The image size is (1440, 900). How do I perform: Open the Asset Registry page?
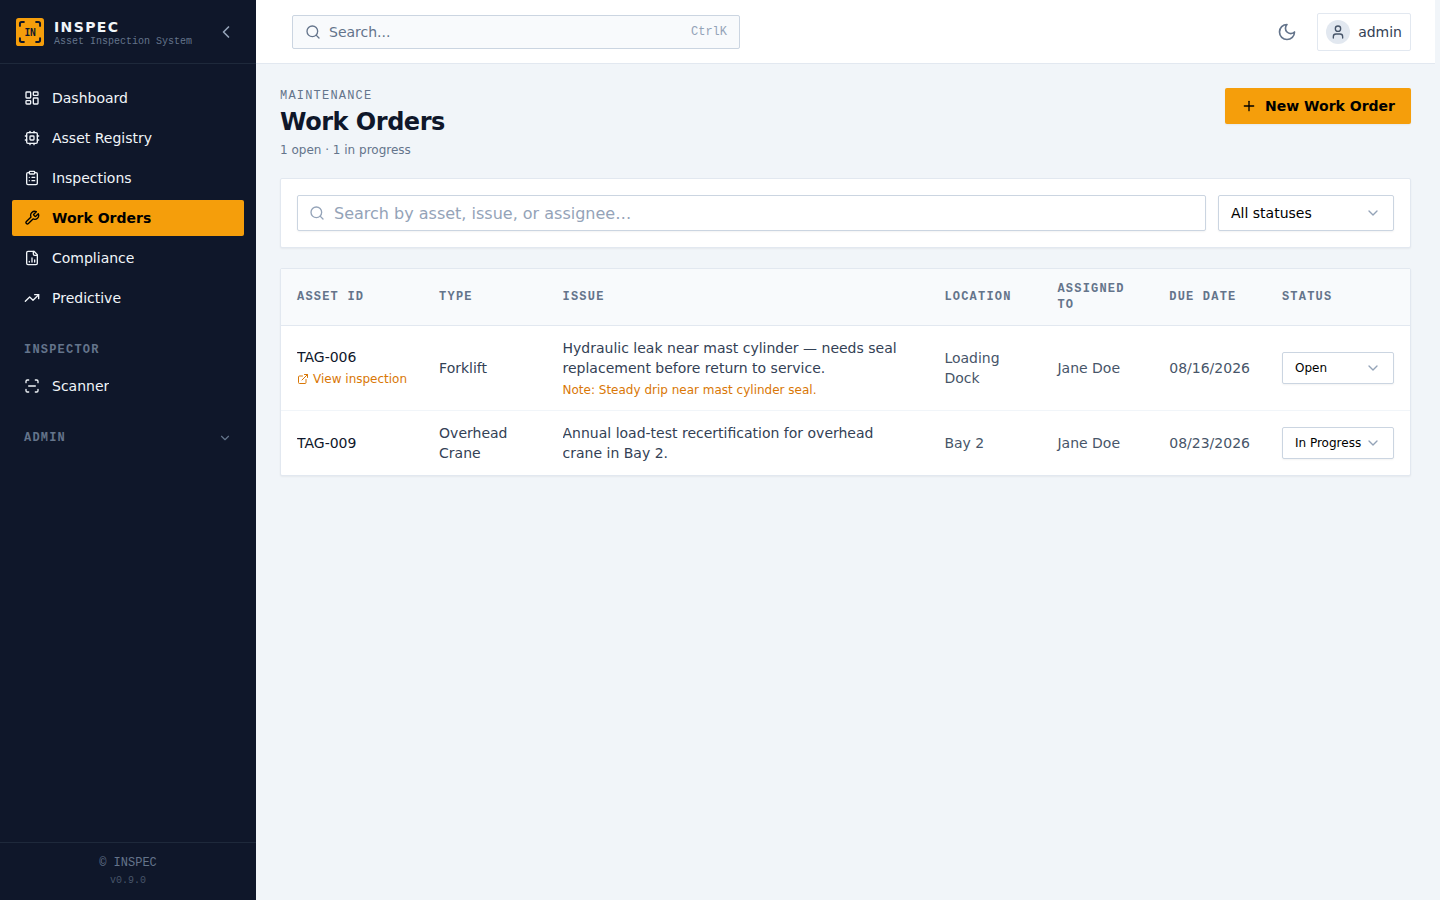click(128, 138)
